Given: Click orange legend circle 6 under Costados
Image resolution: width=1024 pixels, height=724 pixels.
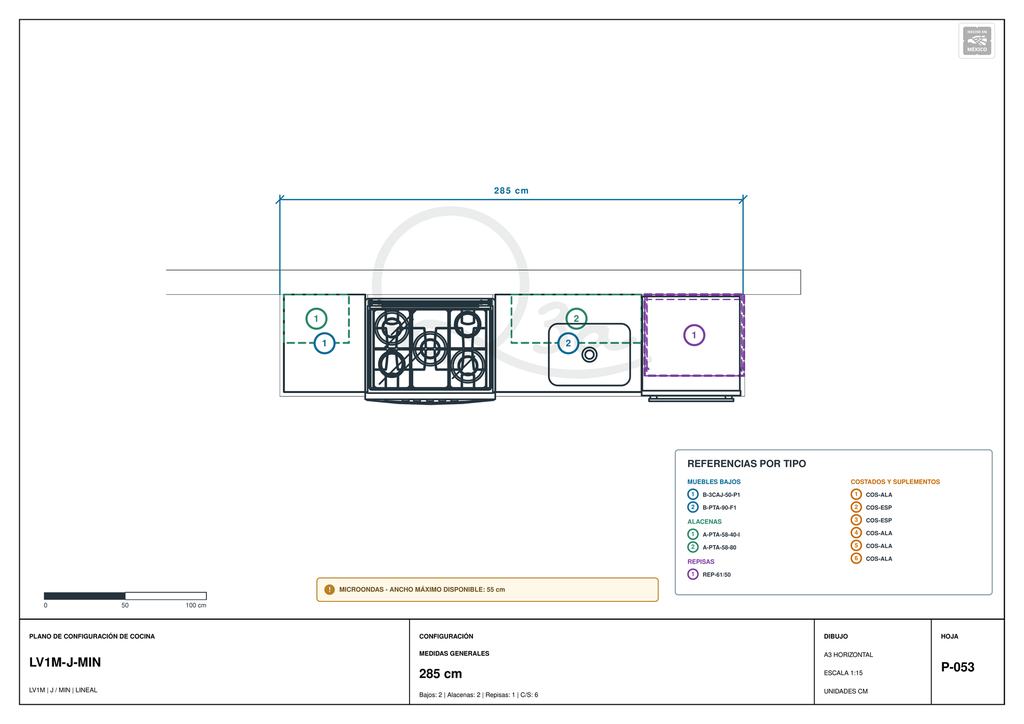Looking at the screenshot, I should 856,558.
